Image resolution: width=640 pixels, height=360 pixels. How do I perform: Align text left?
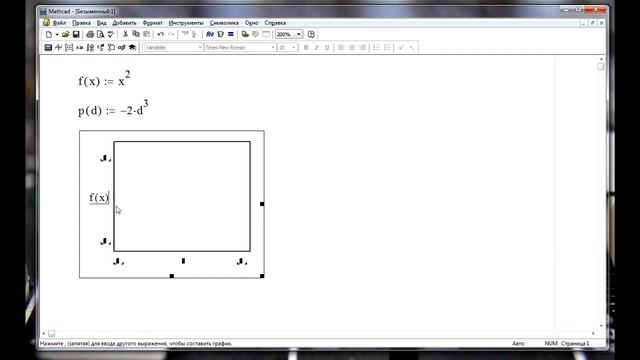click(x=341, y=48)
